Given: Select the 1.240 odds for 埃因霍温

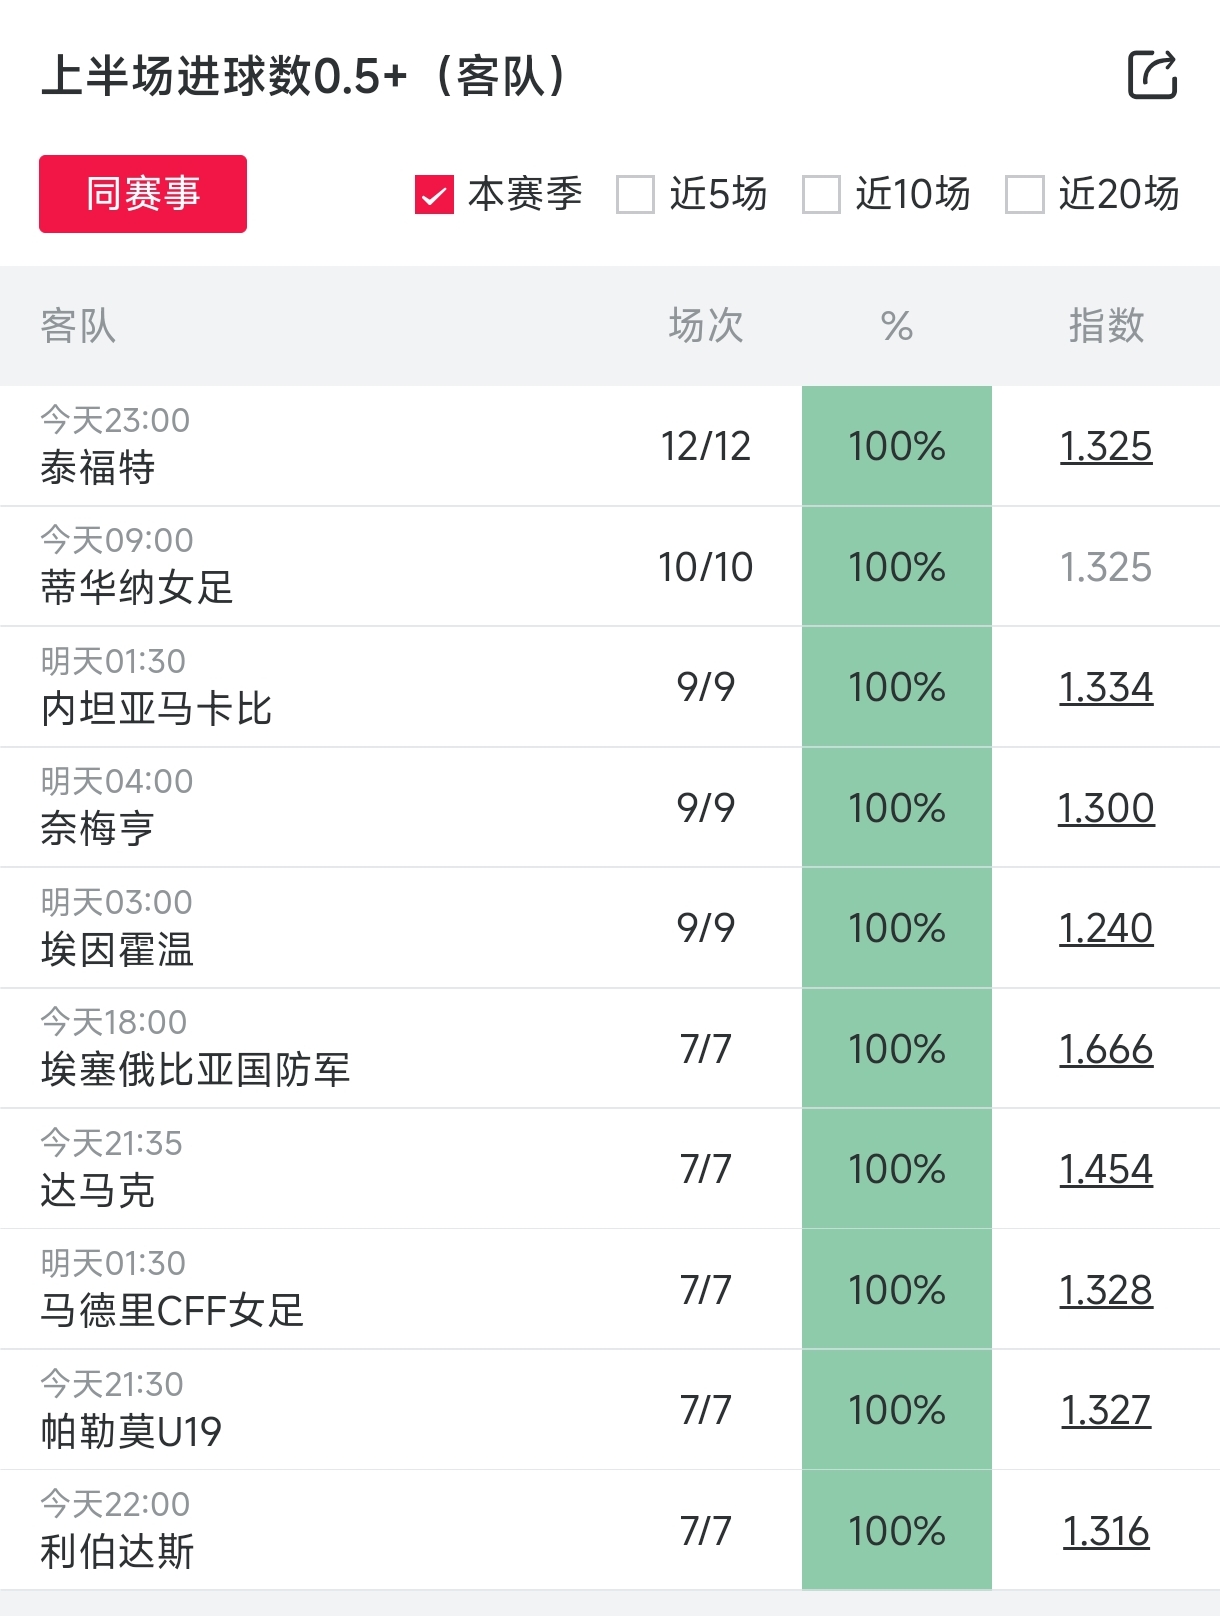Looking at the screenshot, I should pyautogui.click(x=1106, y=928).
